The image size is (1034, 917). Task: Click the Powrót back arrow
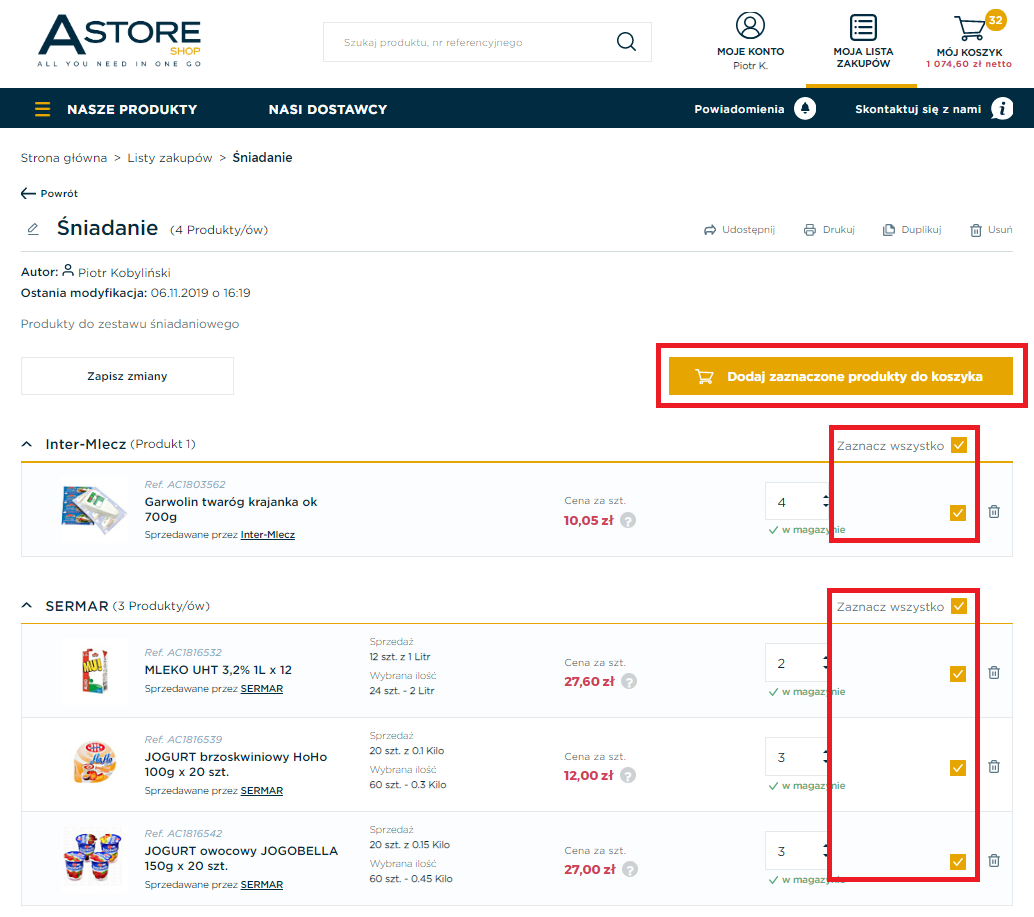coord(28,193)
